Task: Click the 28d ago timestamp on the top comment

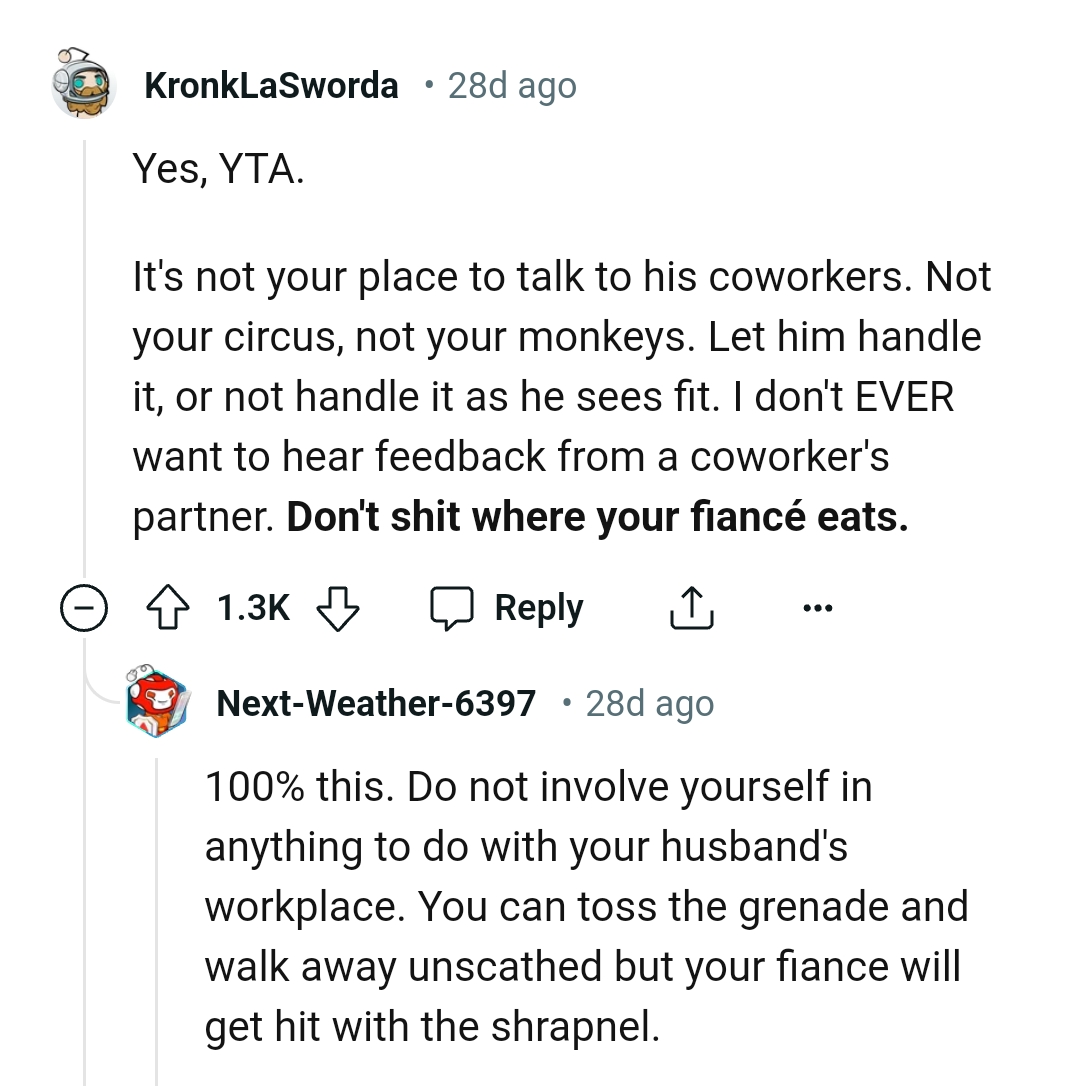Action: [512, 85]
